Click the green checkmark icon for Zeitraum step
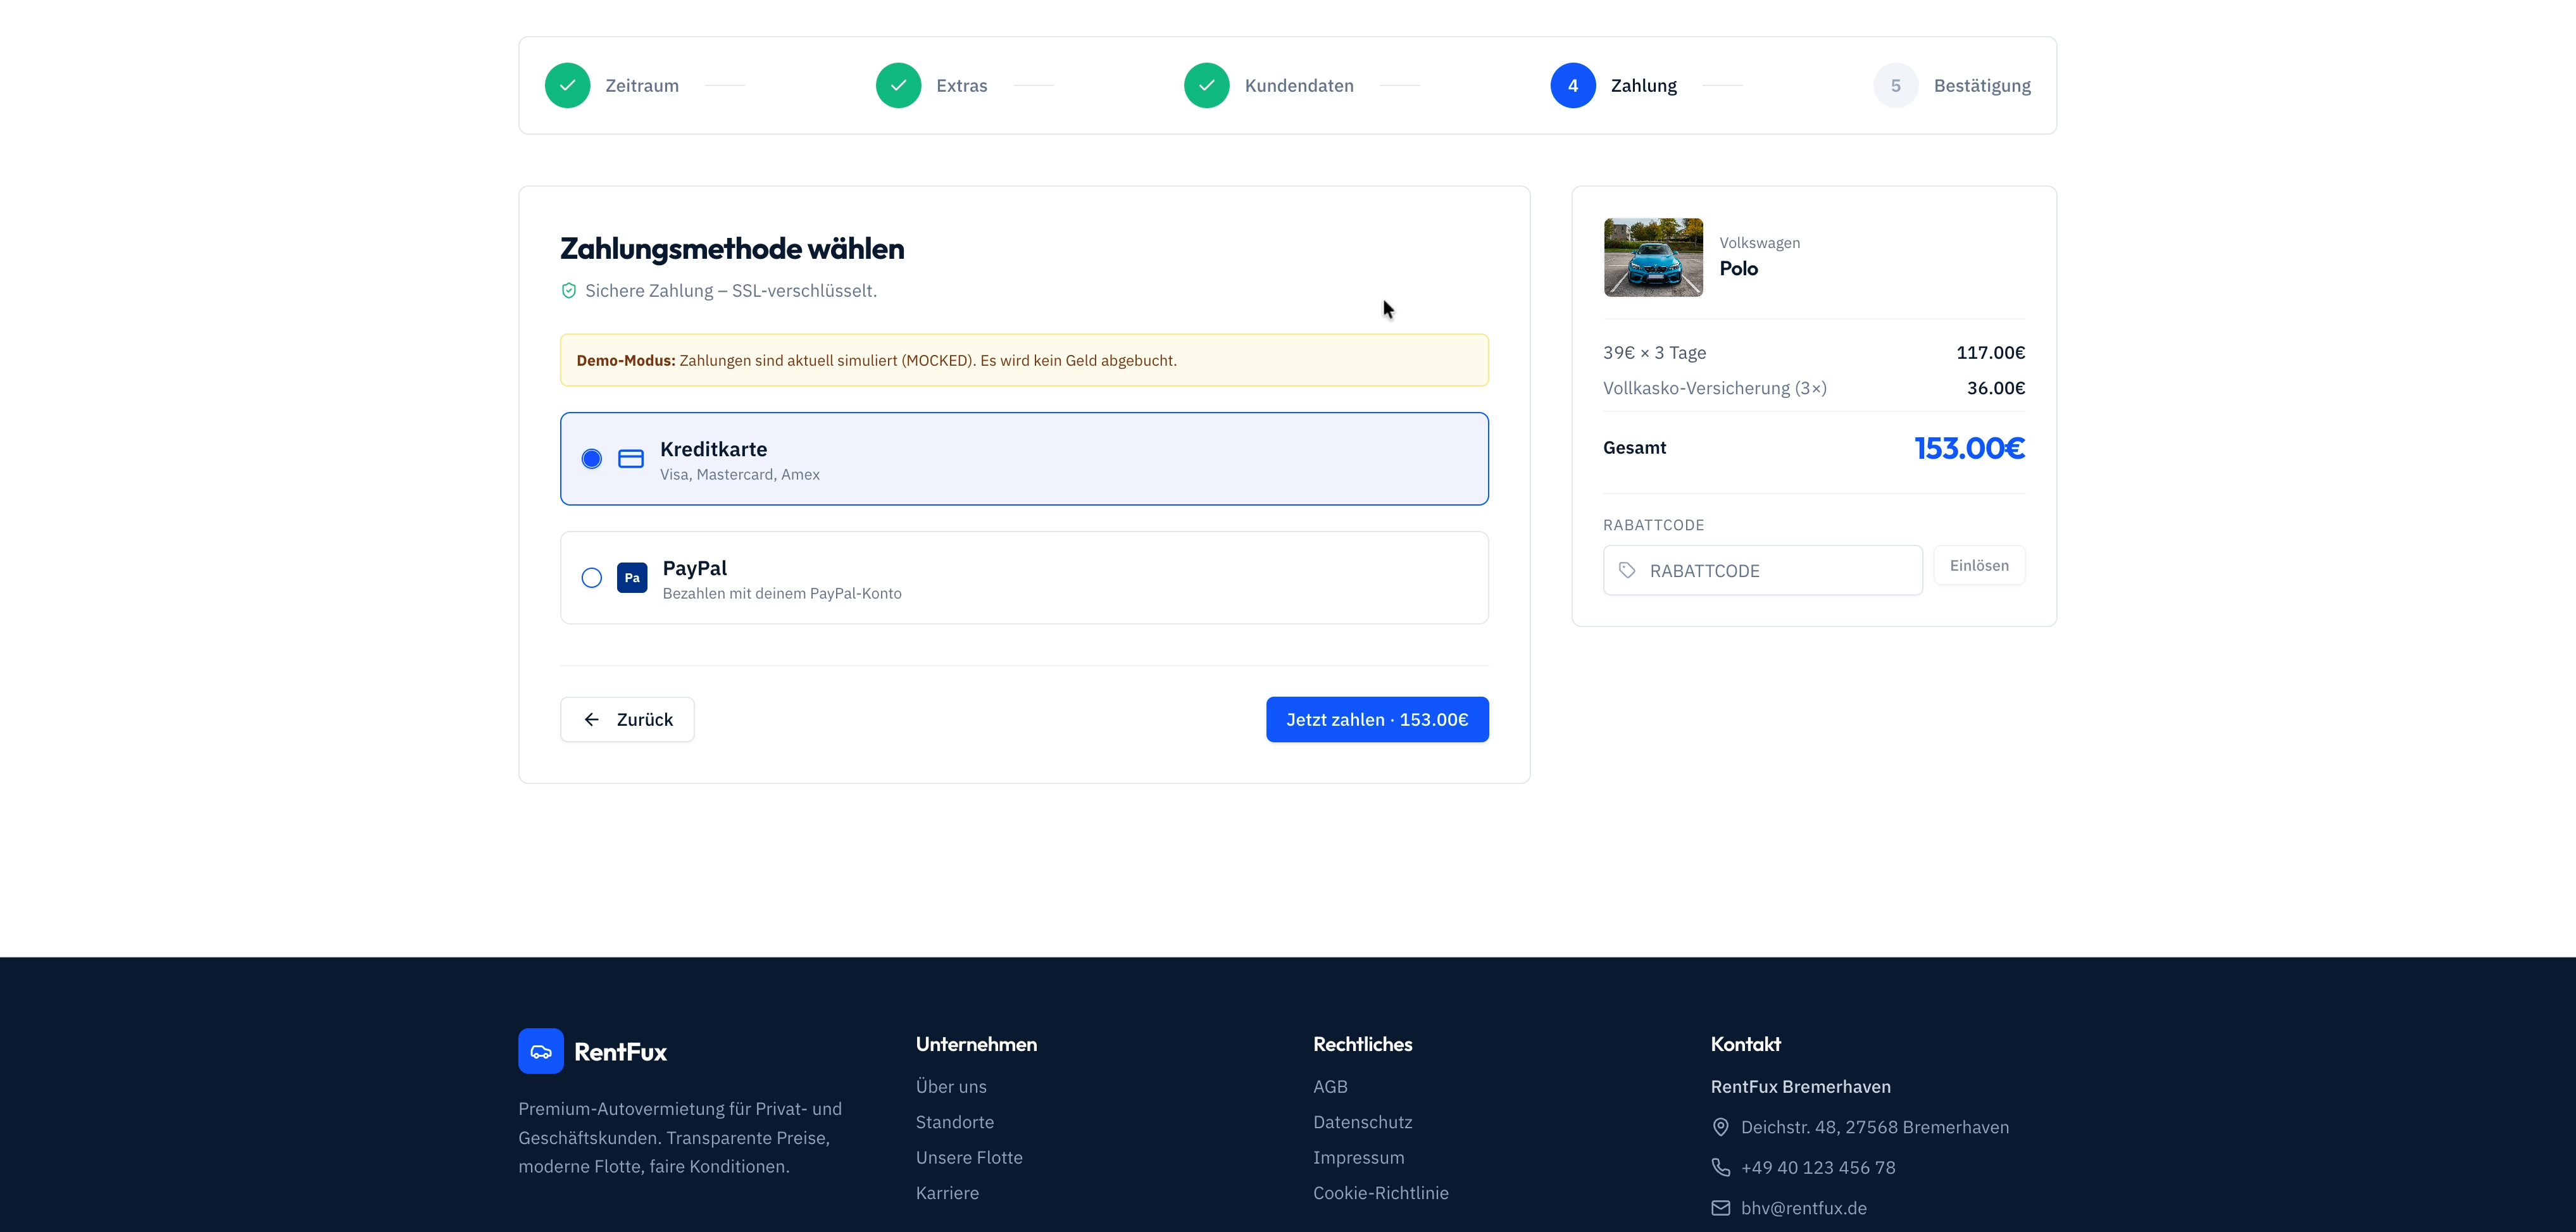The image size is (2576, 1232). [x=567, y=86]
